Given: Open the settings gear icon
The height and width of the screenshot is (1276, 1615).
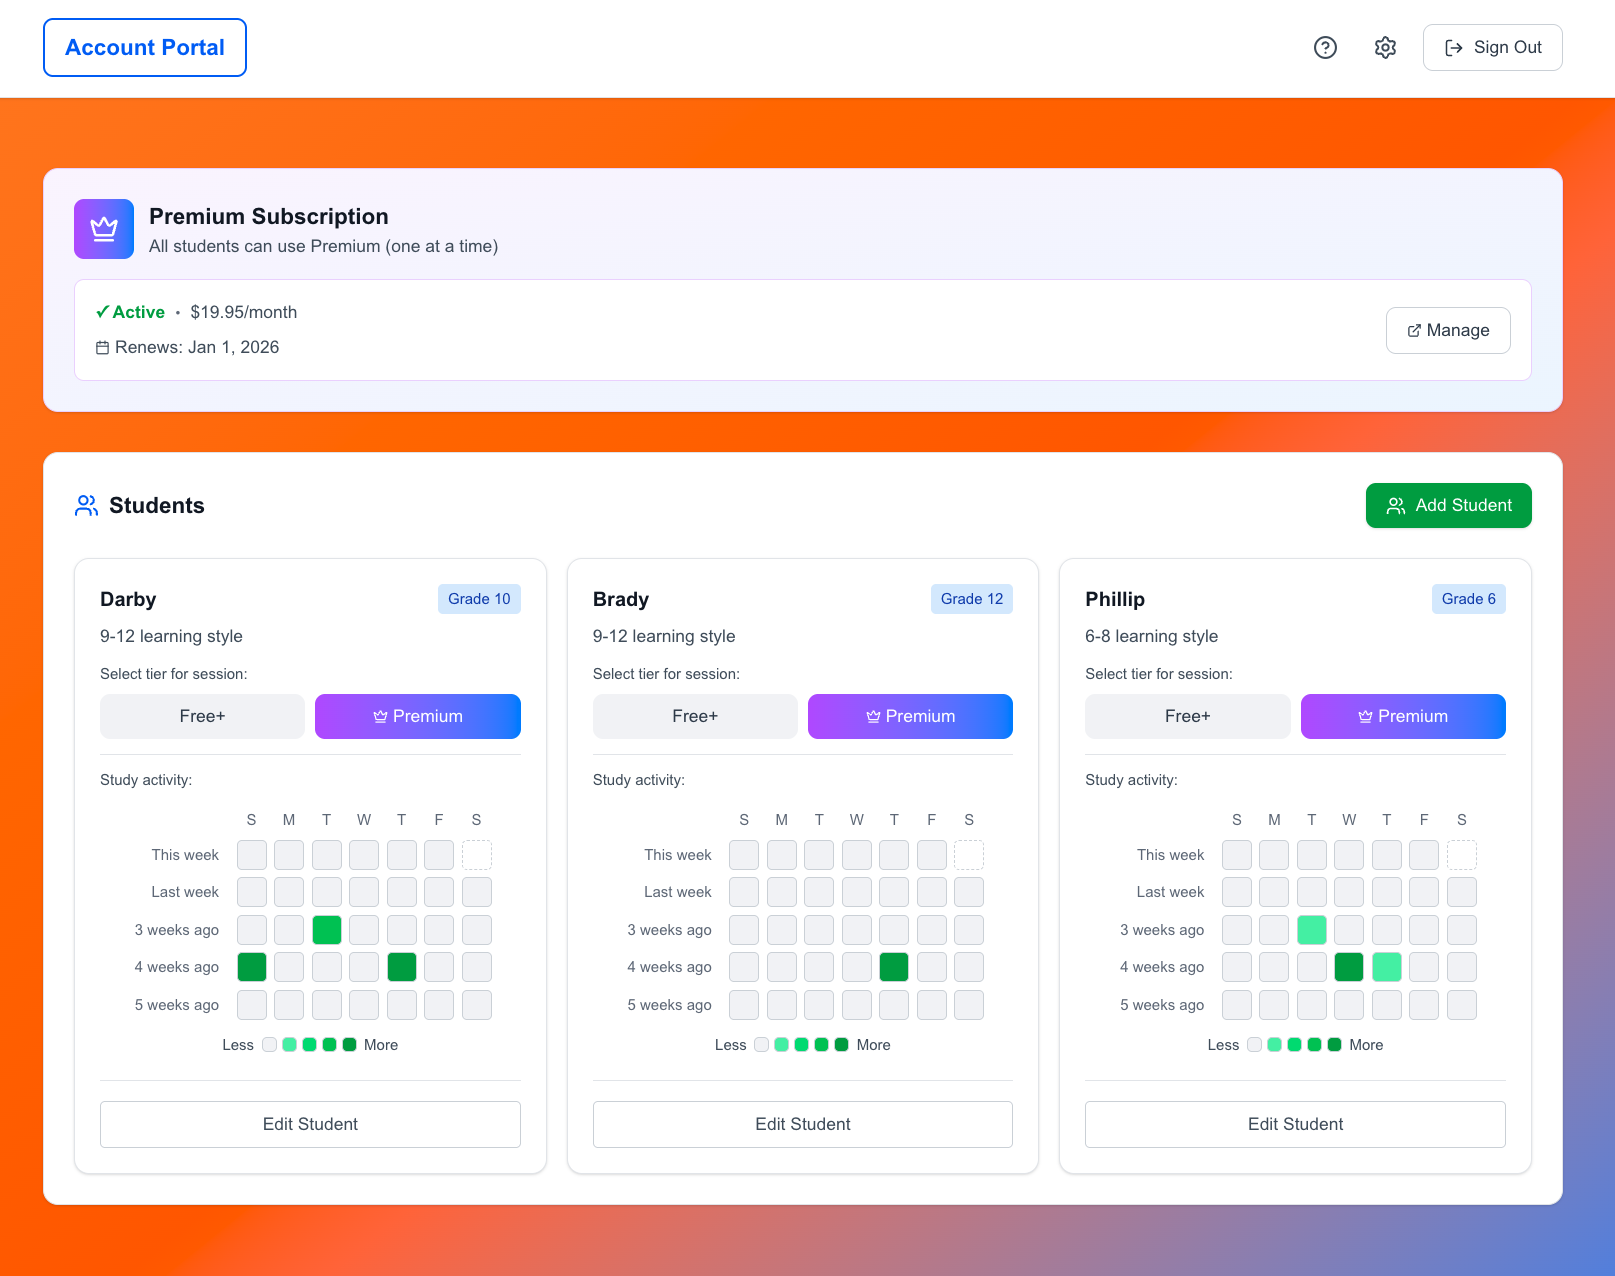Looking at the screenshot, I should pyautogui.click(x=1384, y=47).
